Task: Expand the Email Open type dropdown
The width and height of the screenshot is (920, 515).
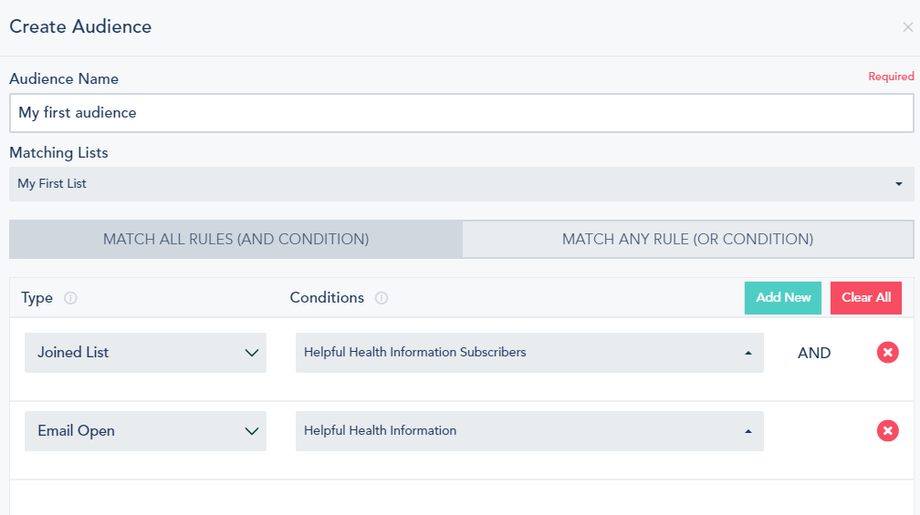Action: [145, 431]
